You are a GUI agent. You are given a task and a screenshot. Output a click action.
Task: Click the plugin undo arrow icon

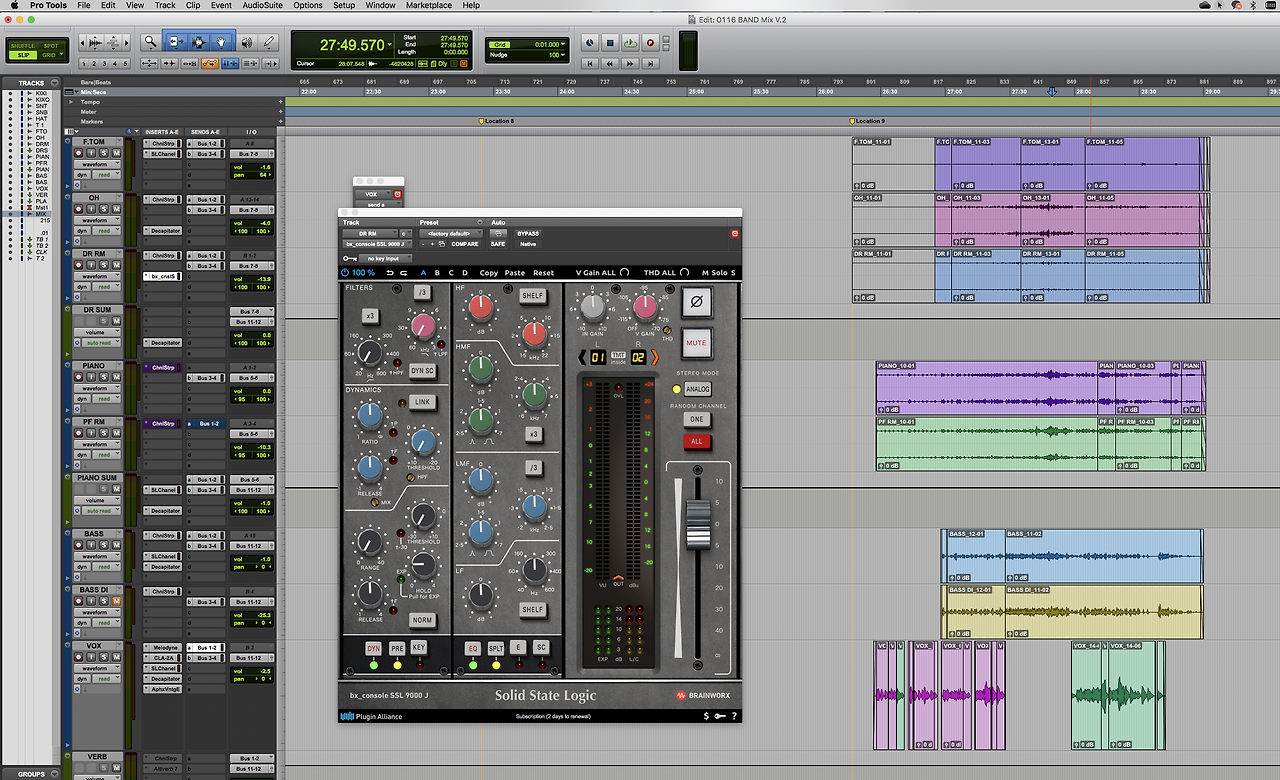click(389, 272)
